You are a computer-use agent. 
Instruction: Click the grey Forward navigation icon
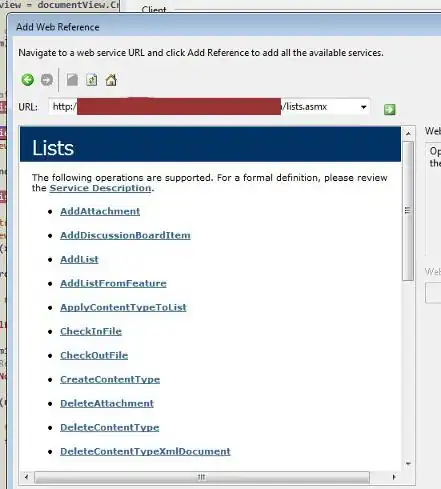tap(47, 80)
